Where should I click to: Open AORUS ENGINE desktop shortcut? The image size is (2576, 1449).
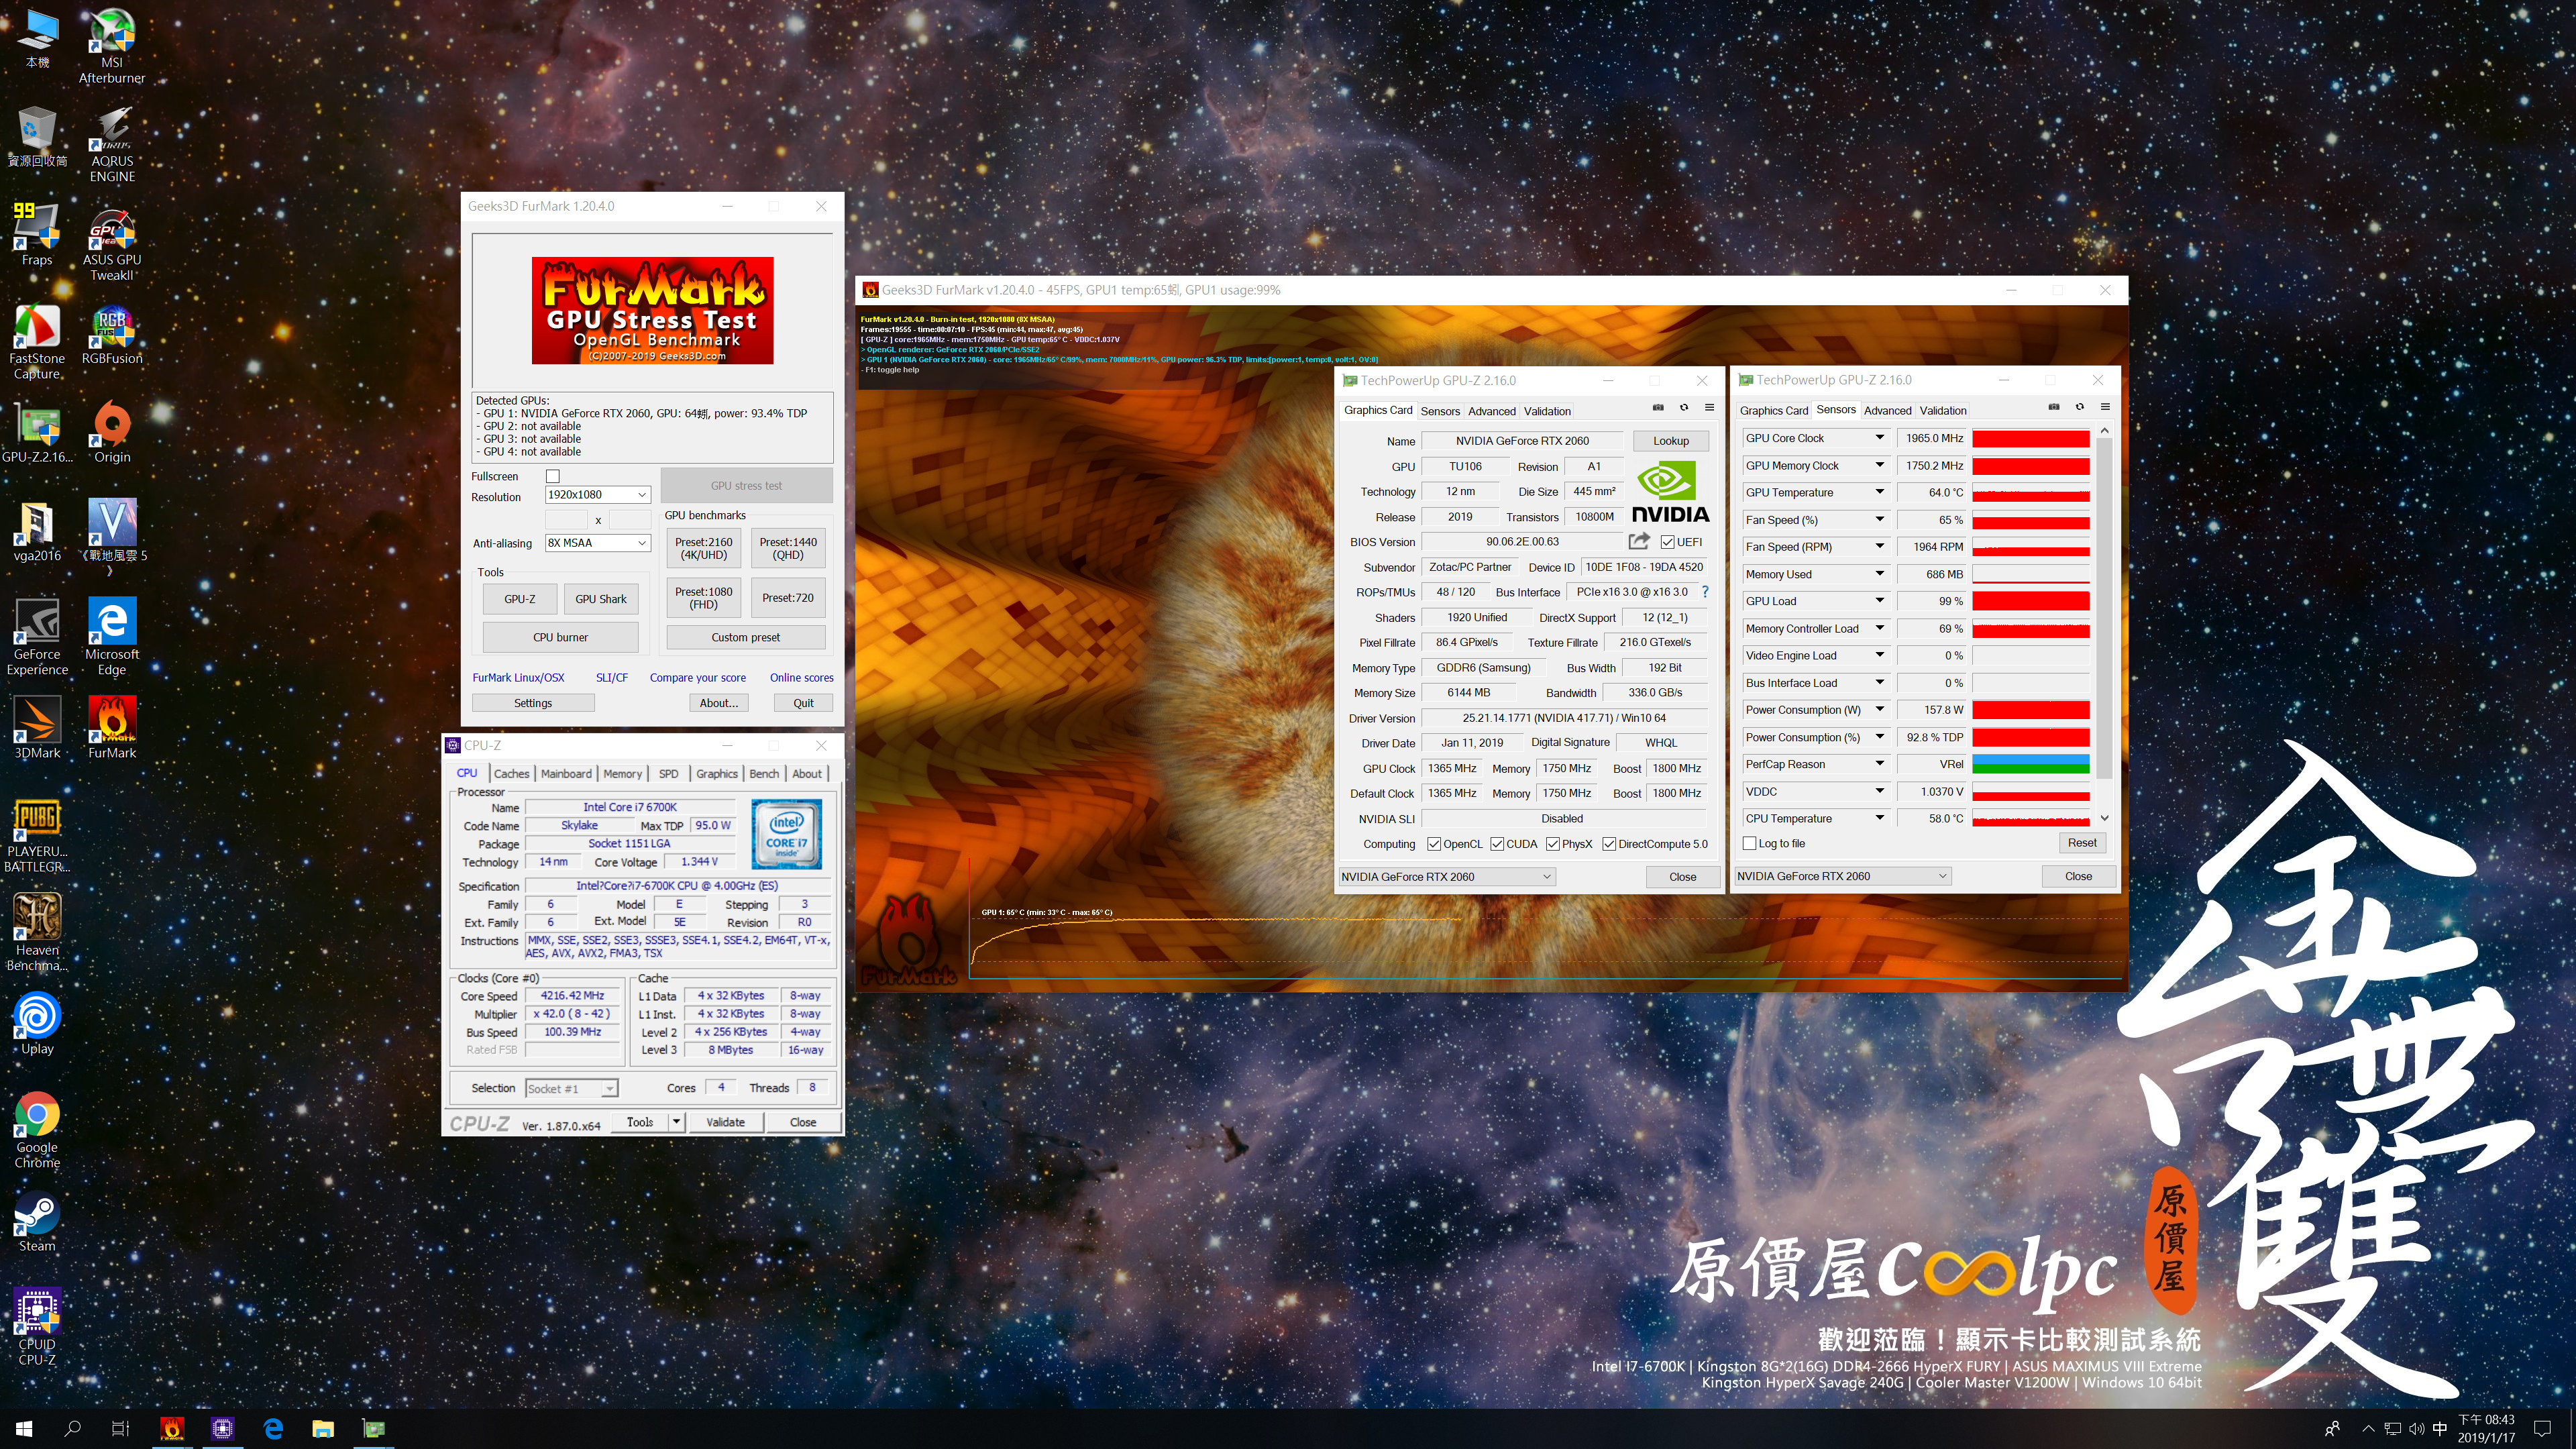click(x=111, y=145)
